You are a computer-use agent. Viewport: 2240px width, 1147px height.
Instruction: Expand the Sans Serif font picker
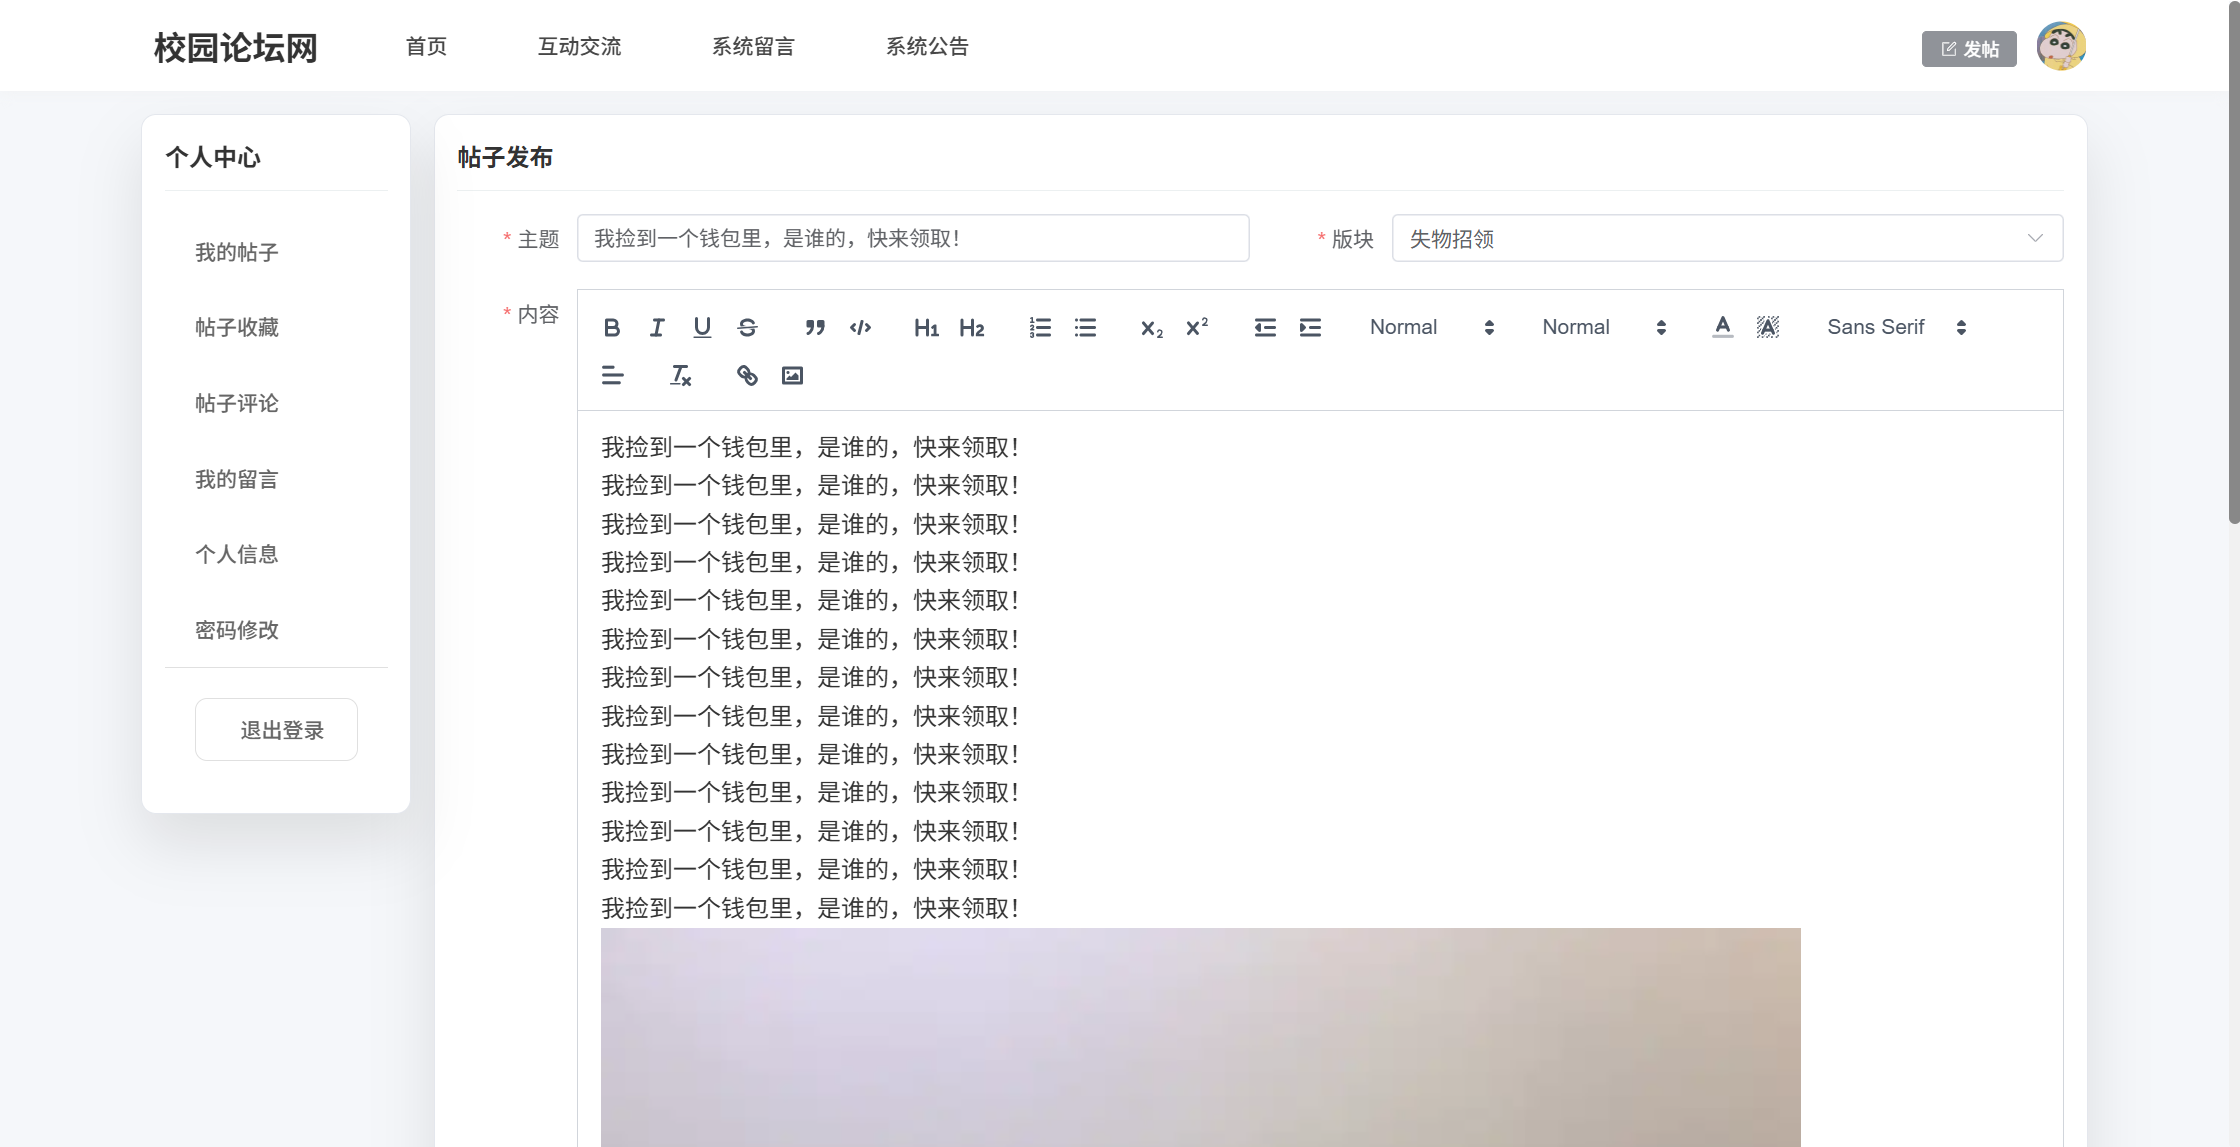(1896, 327)
